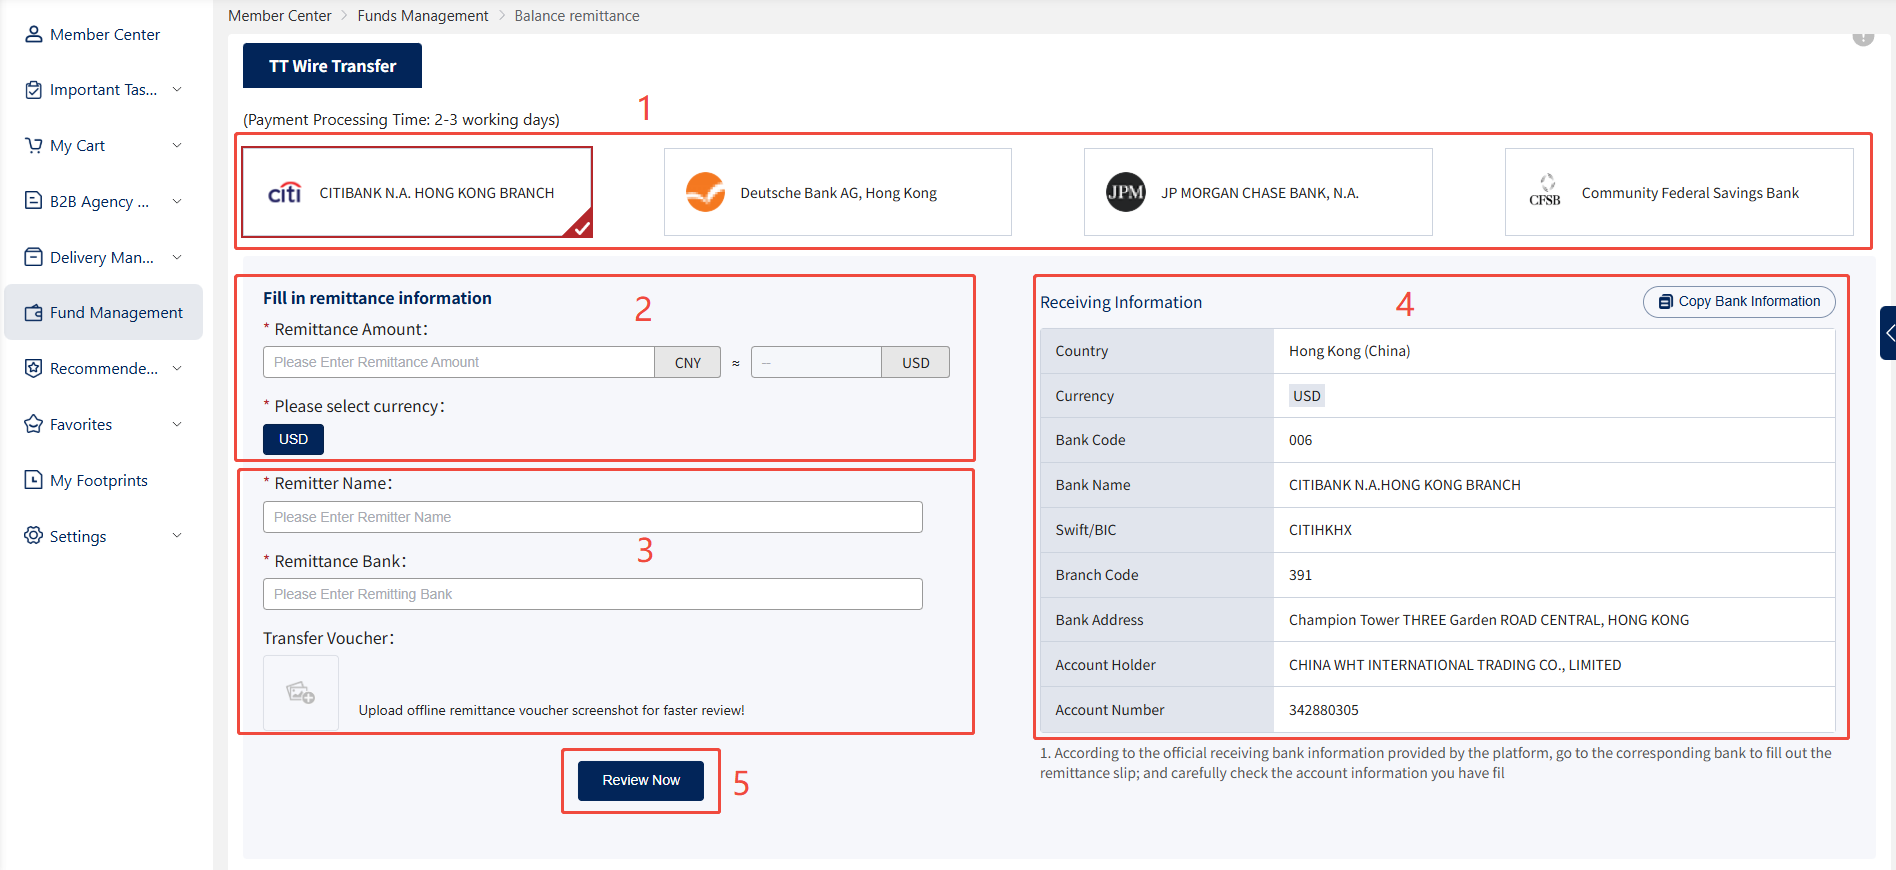Image resolution: width=1896 pixels, height=870 pixels.
Task: Open My Footprints in the sidebar
Action: (104, 480)
